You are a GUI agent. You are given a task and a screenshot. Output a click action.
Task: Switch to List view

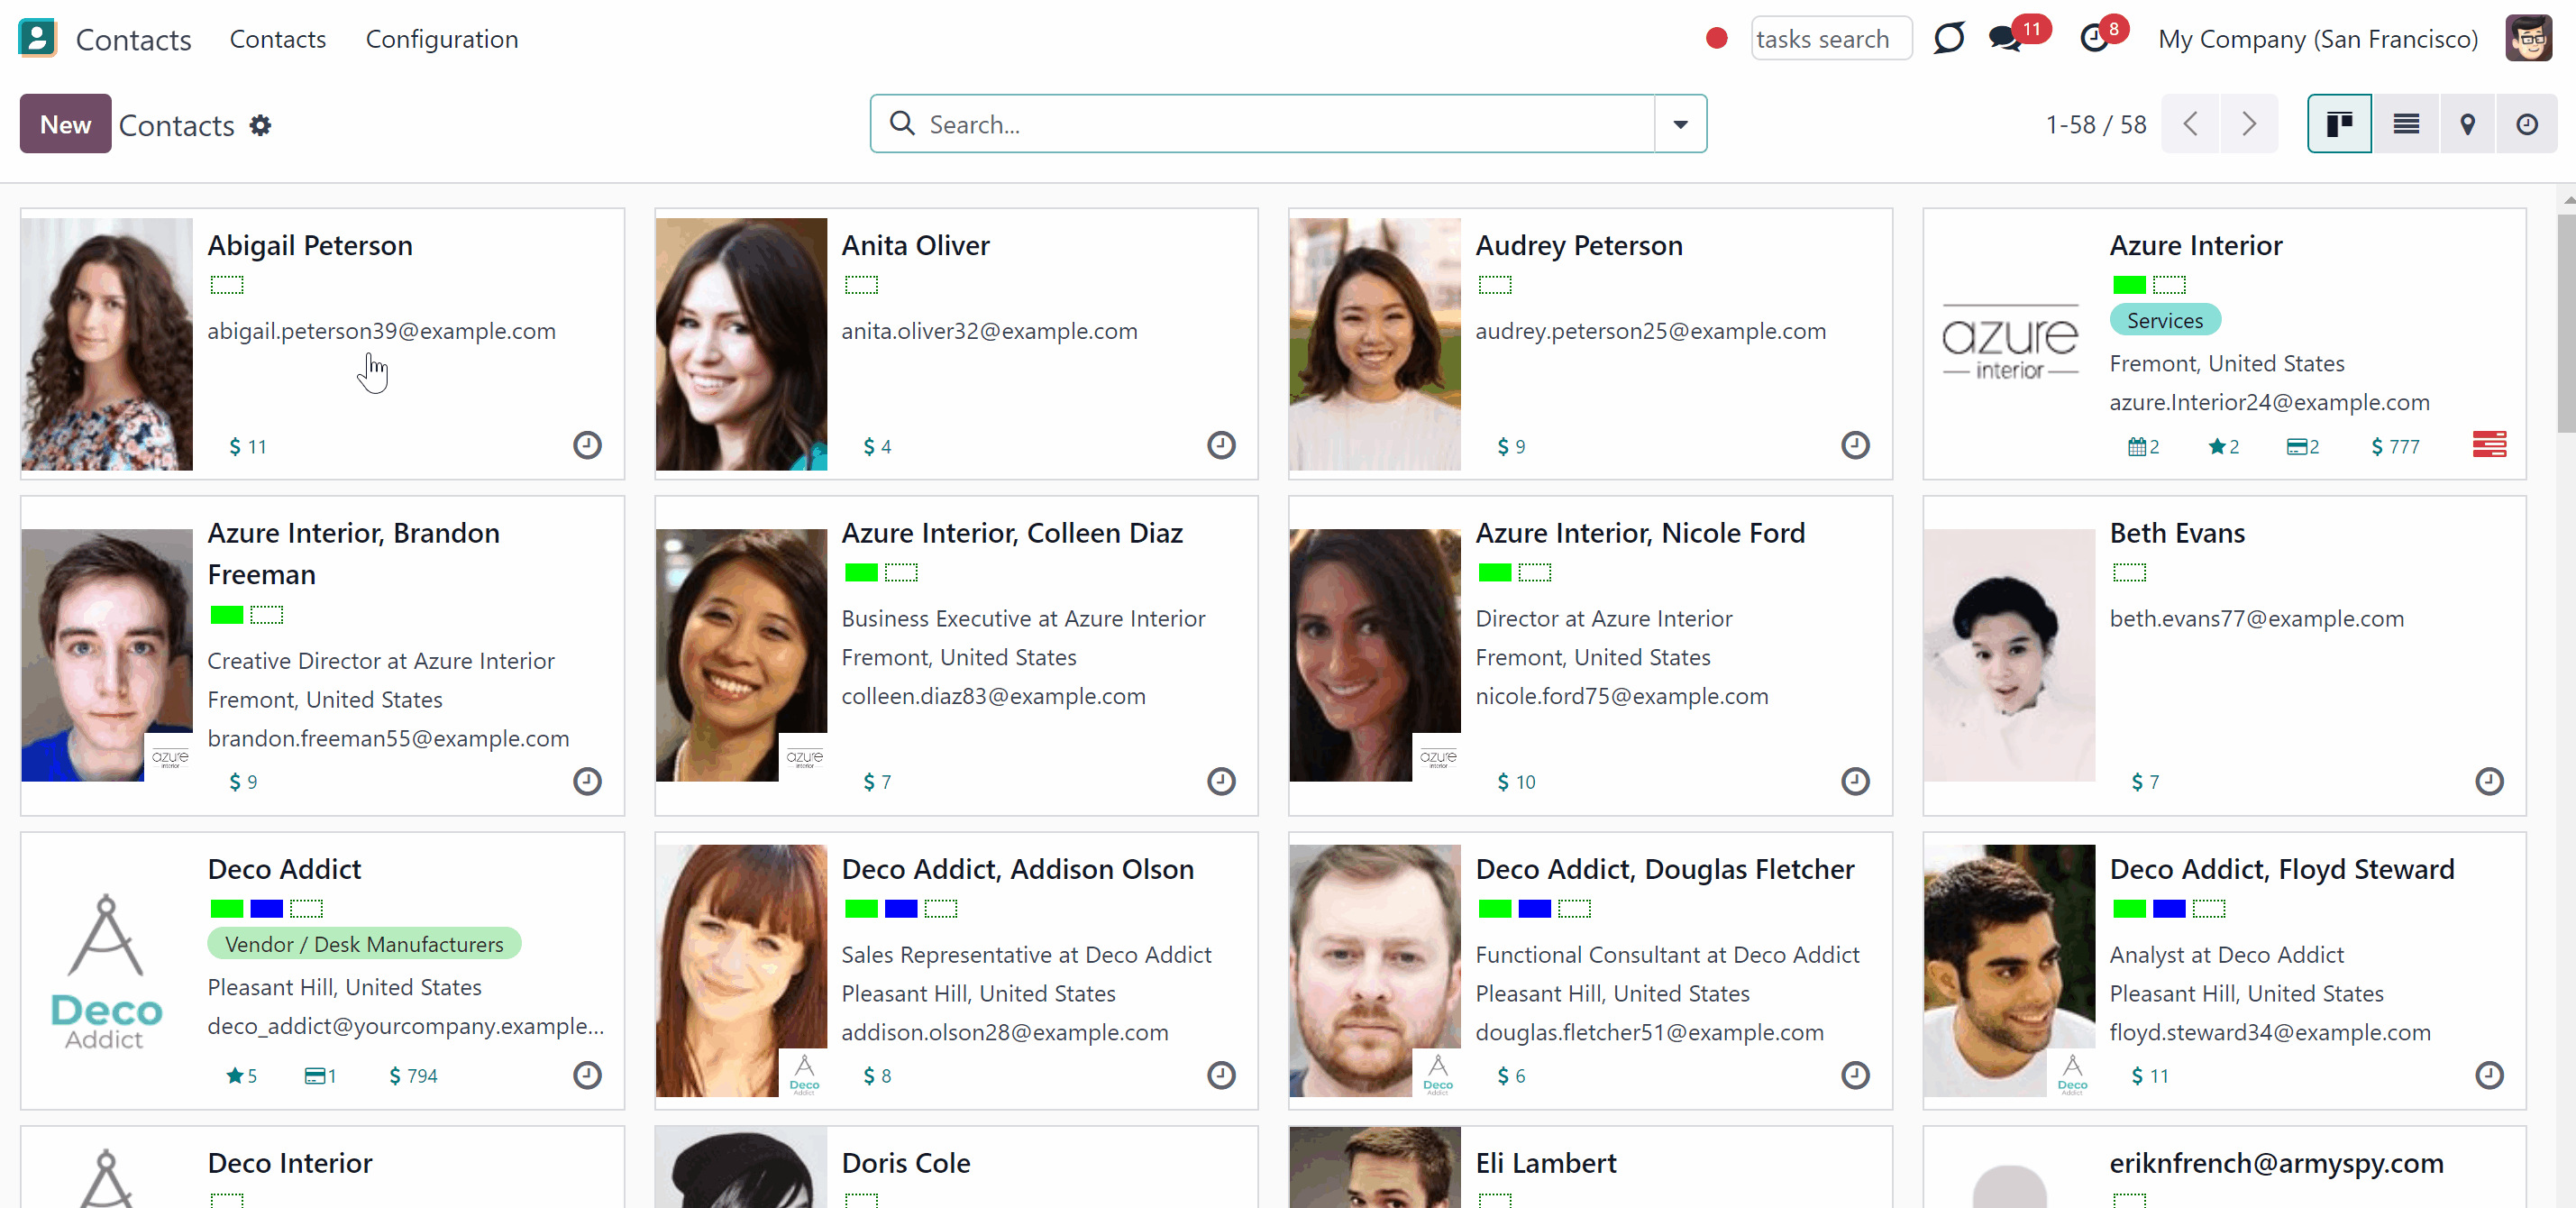(2406, 124)
